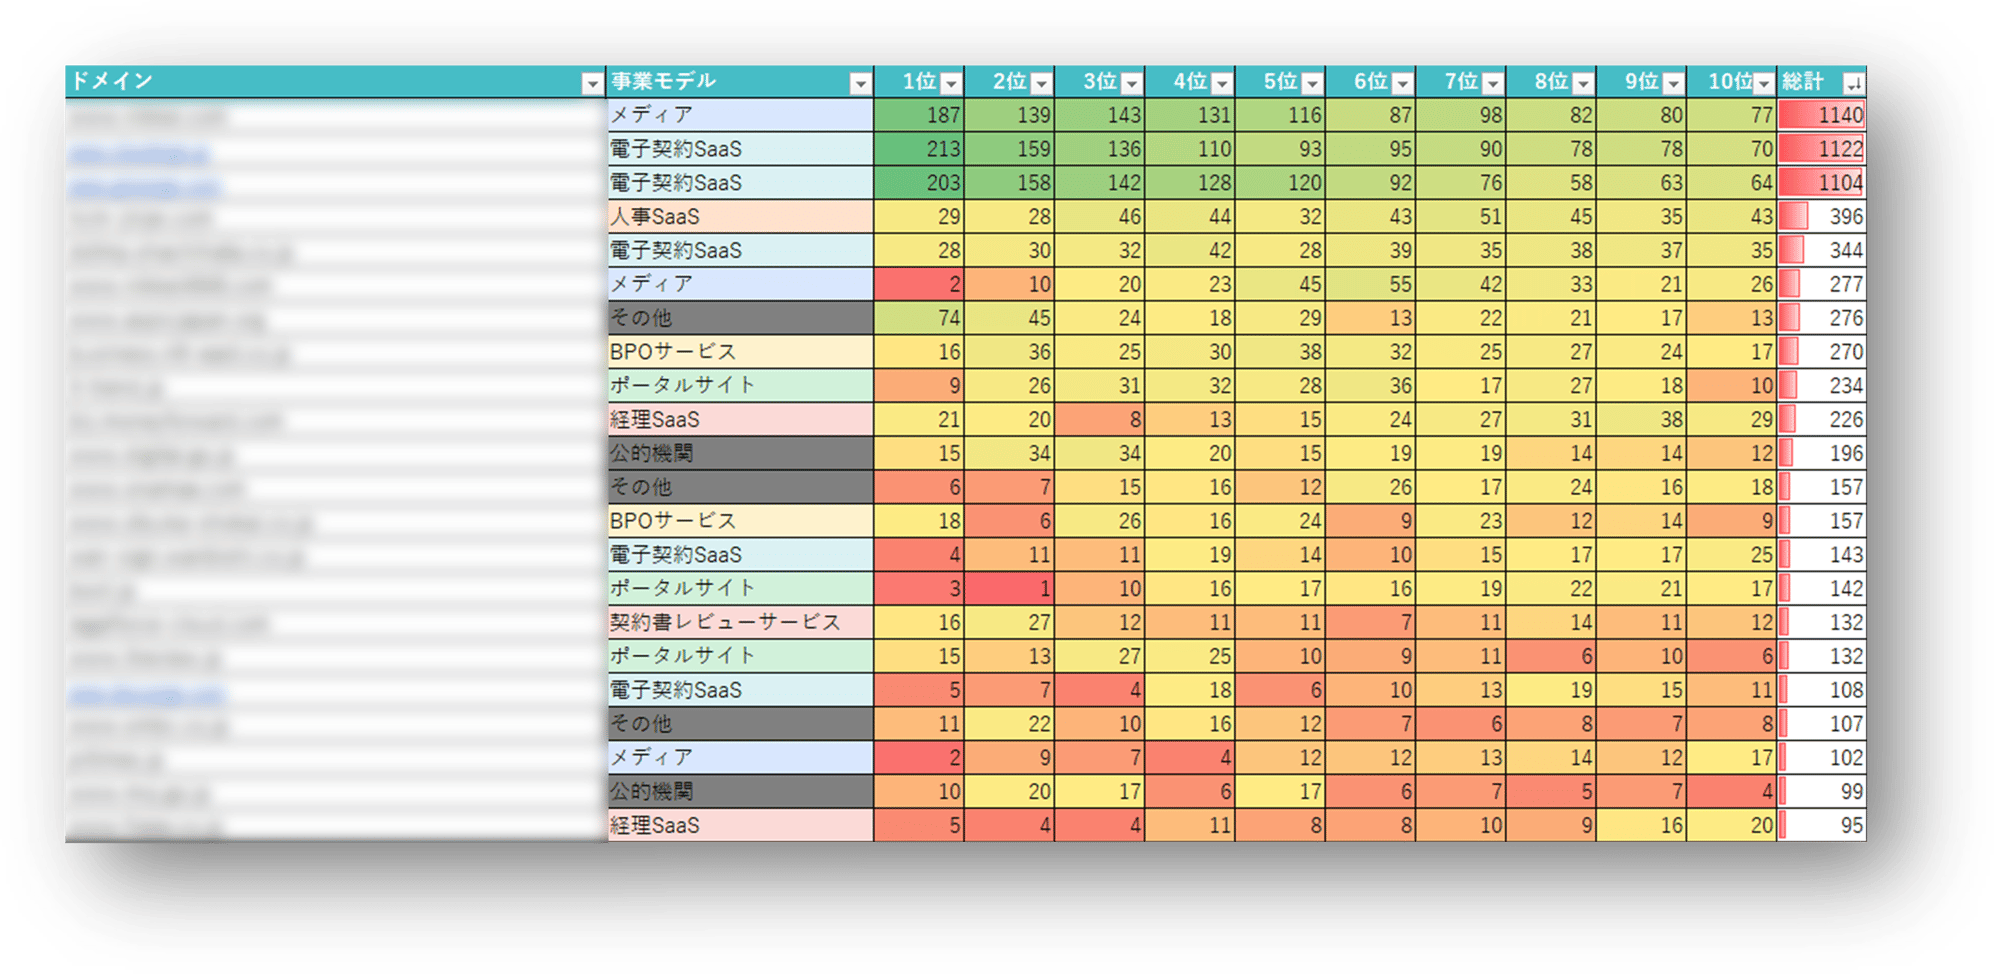Image resolution: width=2000 pixels, height=976 pixels.
Task: Select 3位 value 143
Action: 1100,115
